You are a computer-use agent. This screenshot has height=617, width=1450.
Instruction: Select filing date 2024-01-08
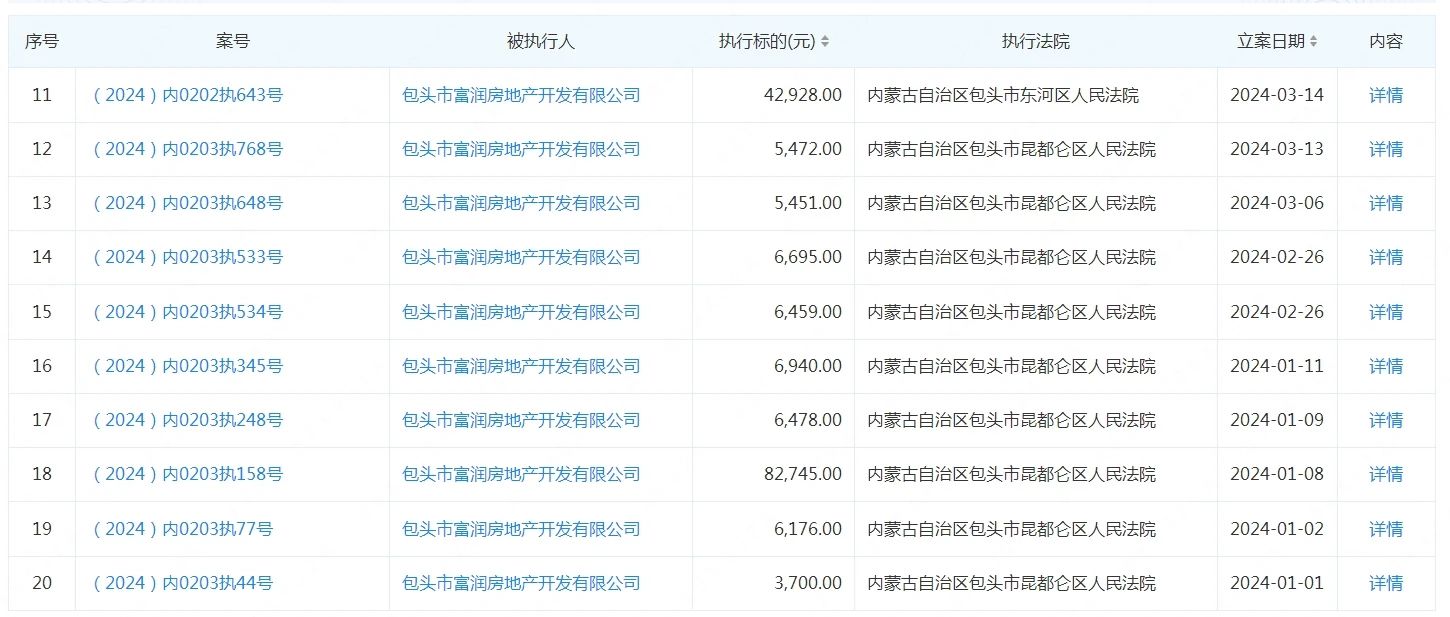point(1277,474)
